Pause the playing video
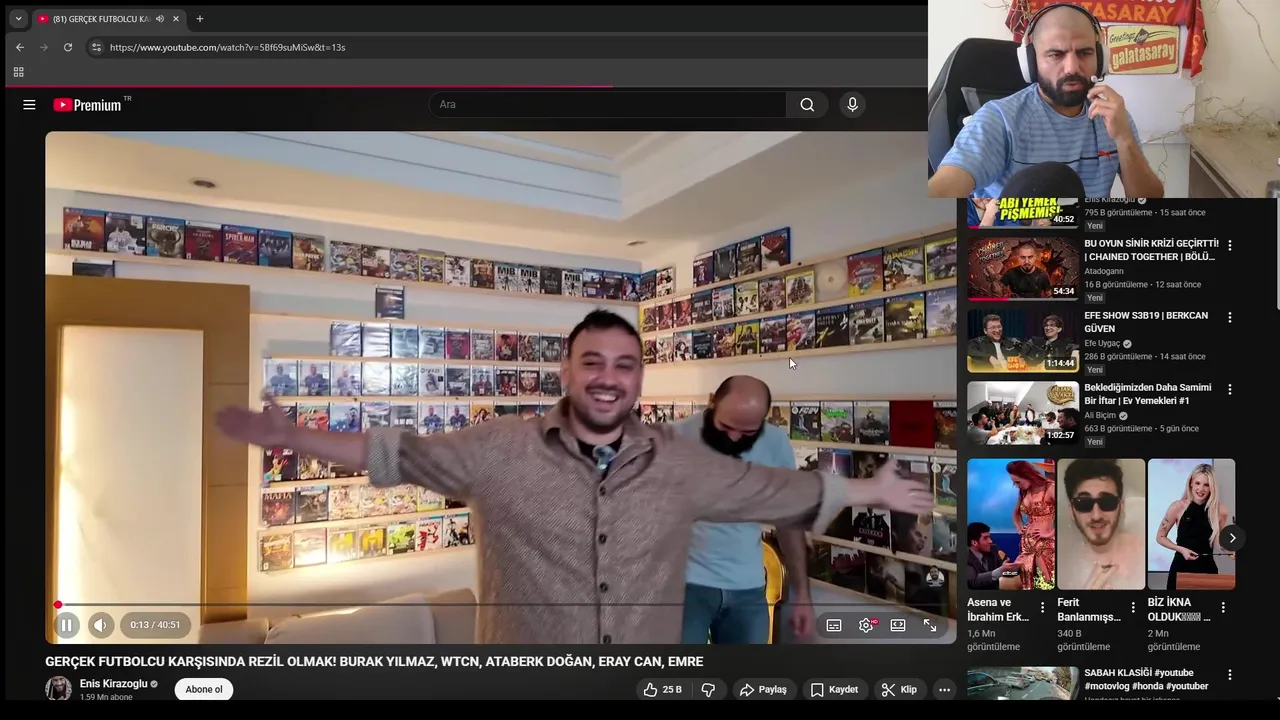 [66, 625]
